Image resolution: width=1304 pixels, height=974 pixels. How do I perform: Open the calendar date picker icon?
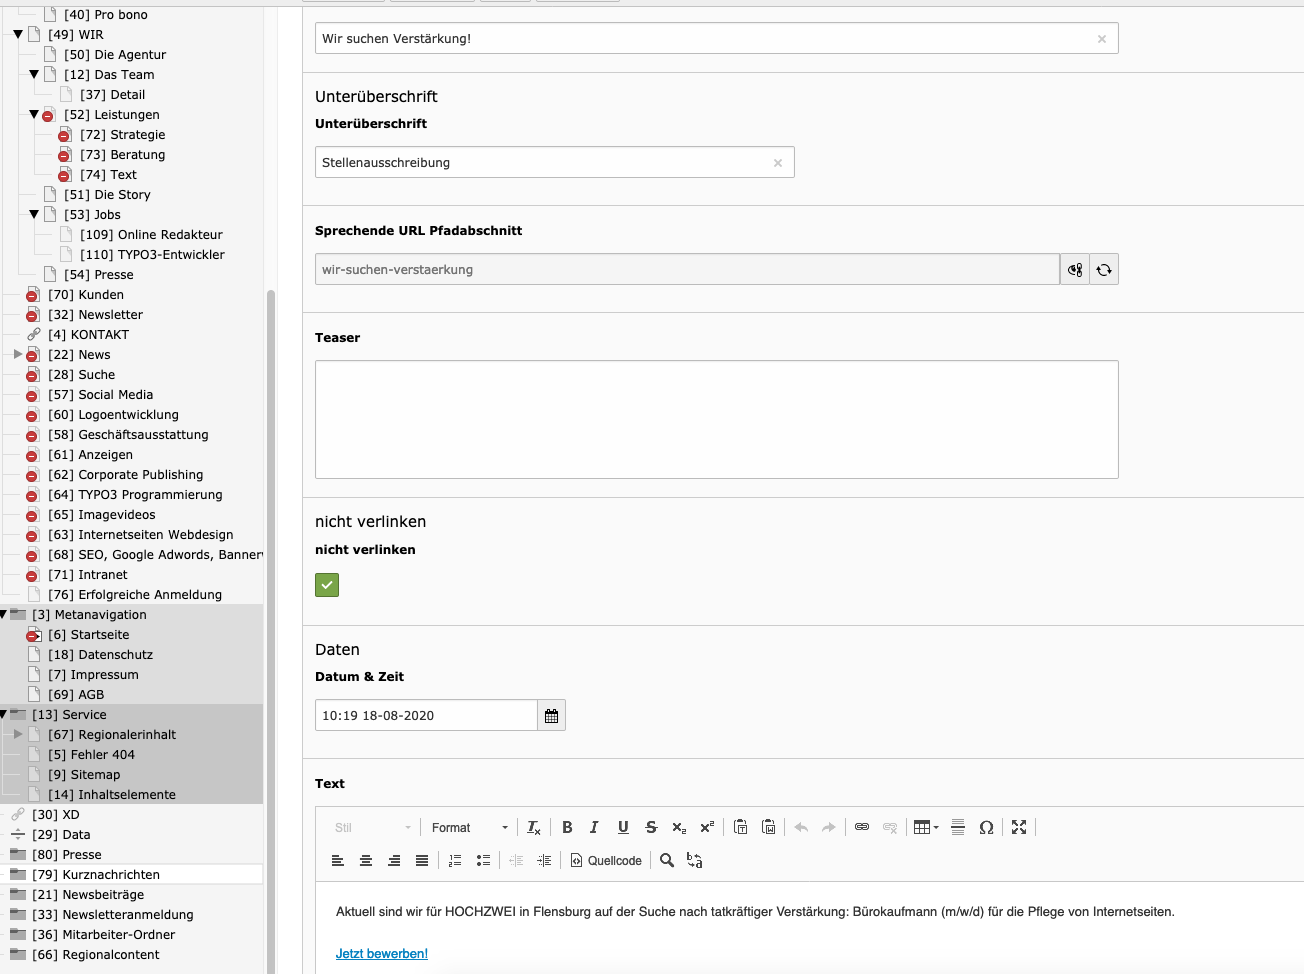point(551,716)
